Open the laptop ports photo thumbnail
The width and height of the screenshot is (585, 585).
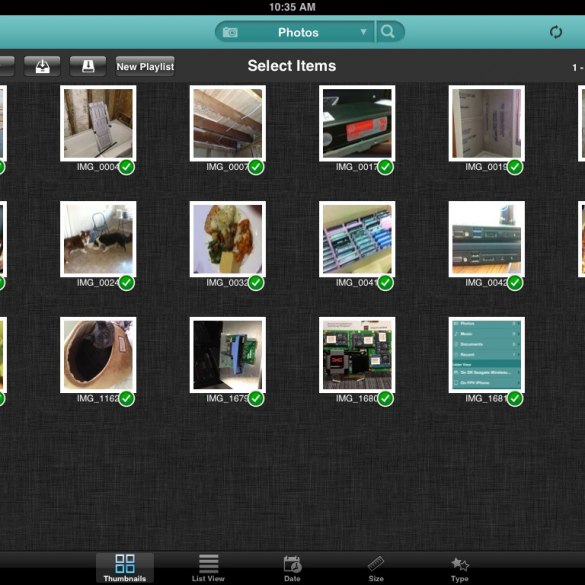[x=487, y=239]
